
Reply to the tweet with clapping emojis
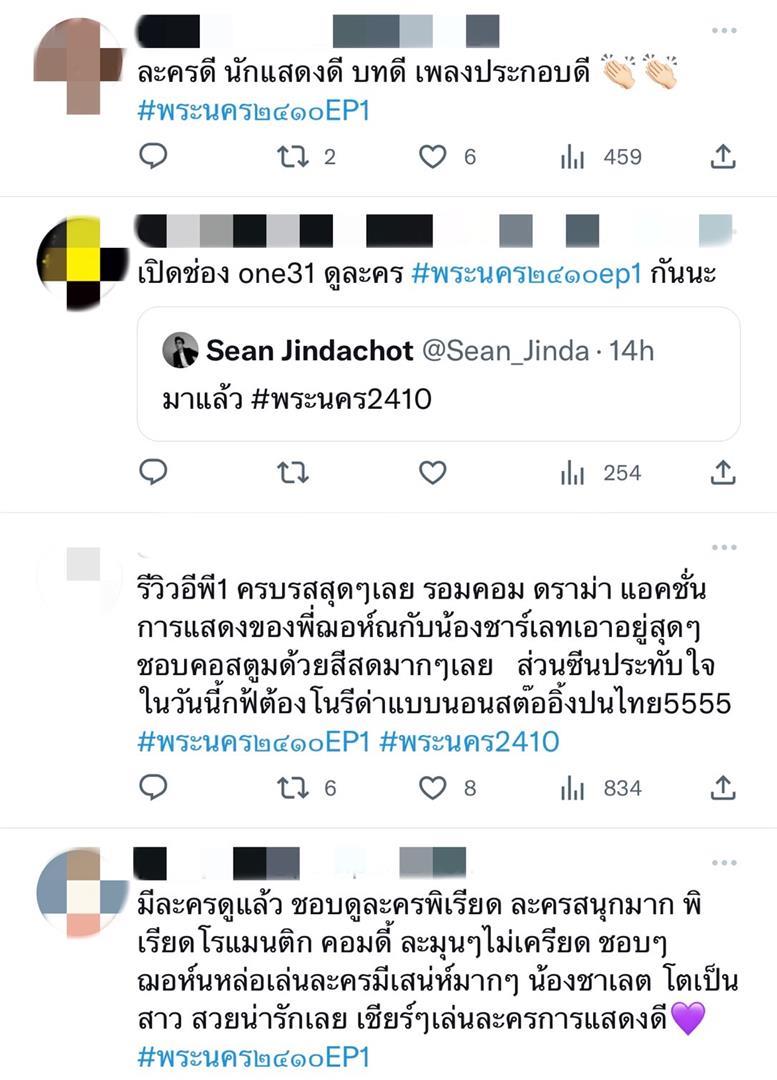point(153,156)
